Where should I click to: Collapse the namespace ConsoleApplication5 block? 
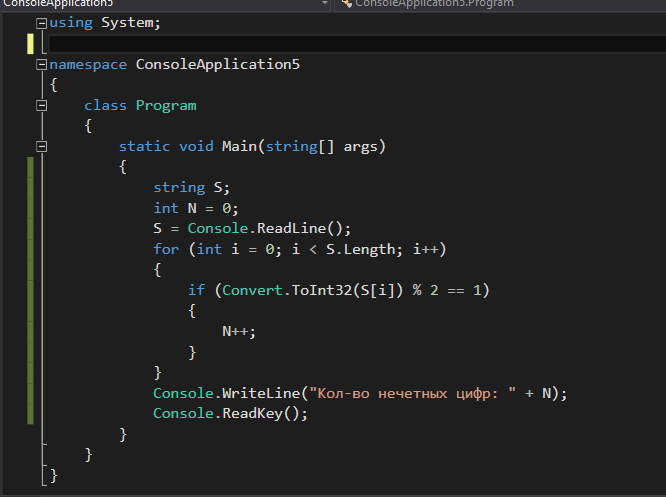click(x=41, y=64)
